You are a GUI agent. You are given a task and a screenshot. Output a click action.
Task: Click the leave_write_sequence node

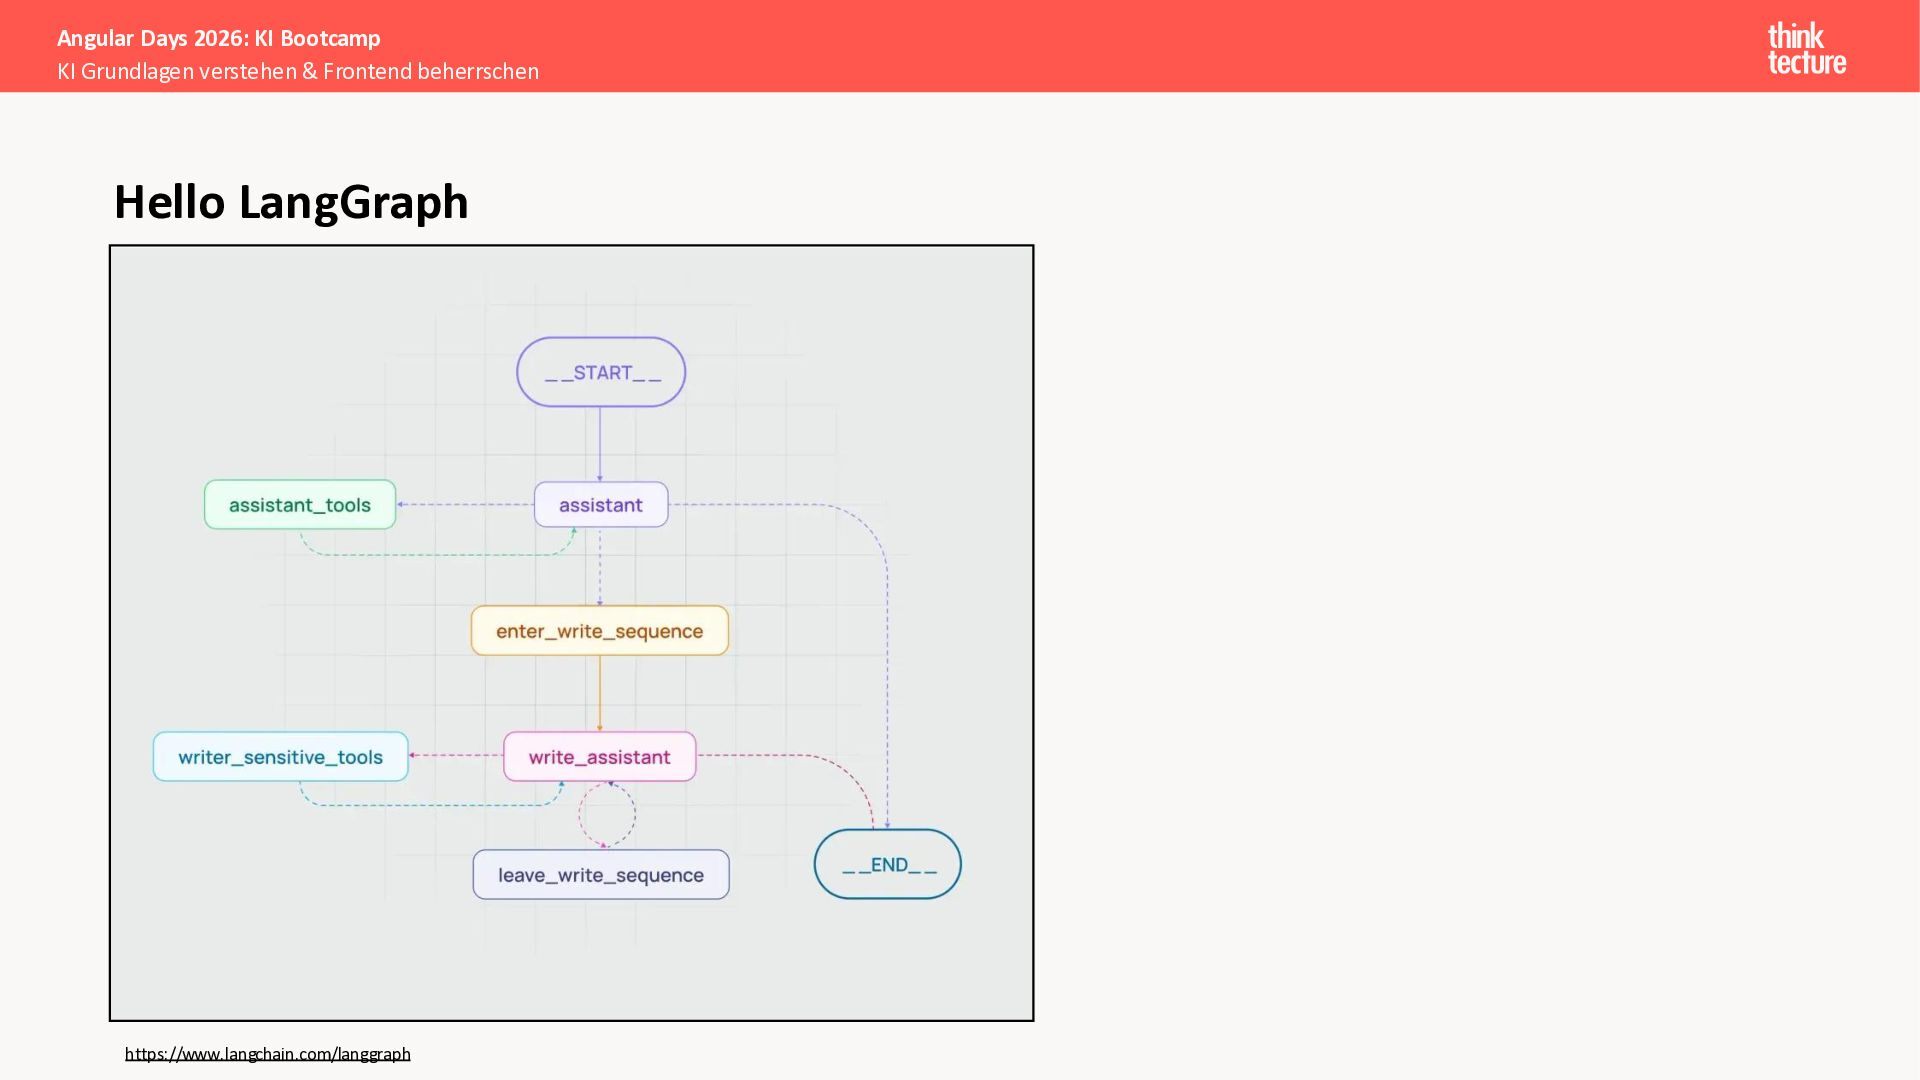pyautogui.click(x=601, y=875)
